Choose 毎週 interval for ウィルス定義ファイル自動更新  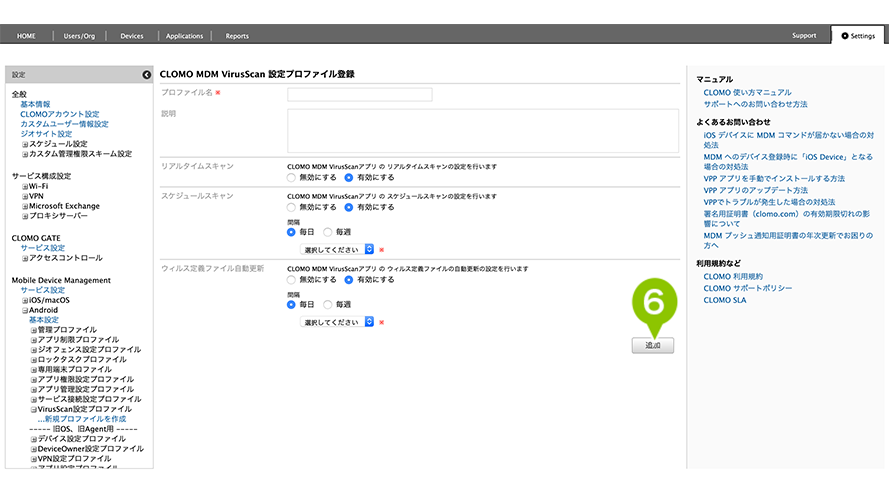coord(328,304)
